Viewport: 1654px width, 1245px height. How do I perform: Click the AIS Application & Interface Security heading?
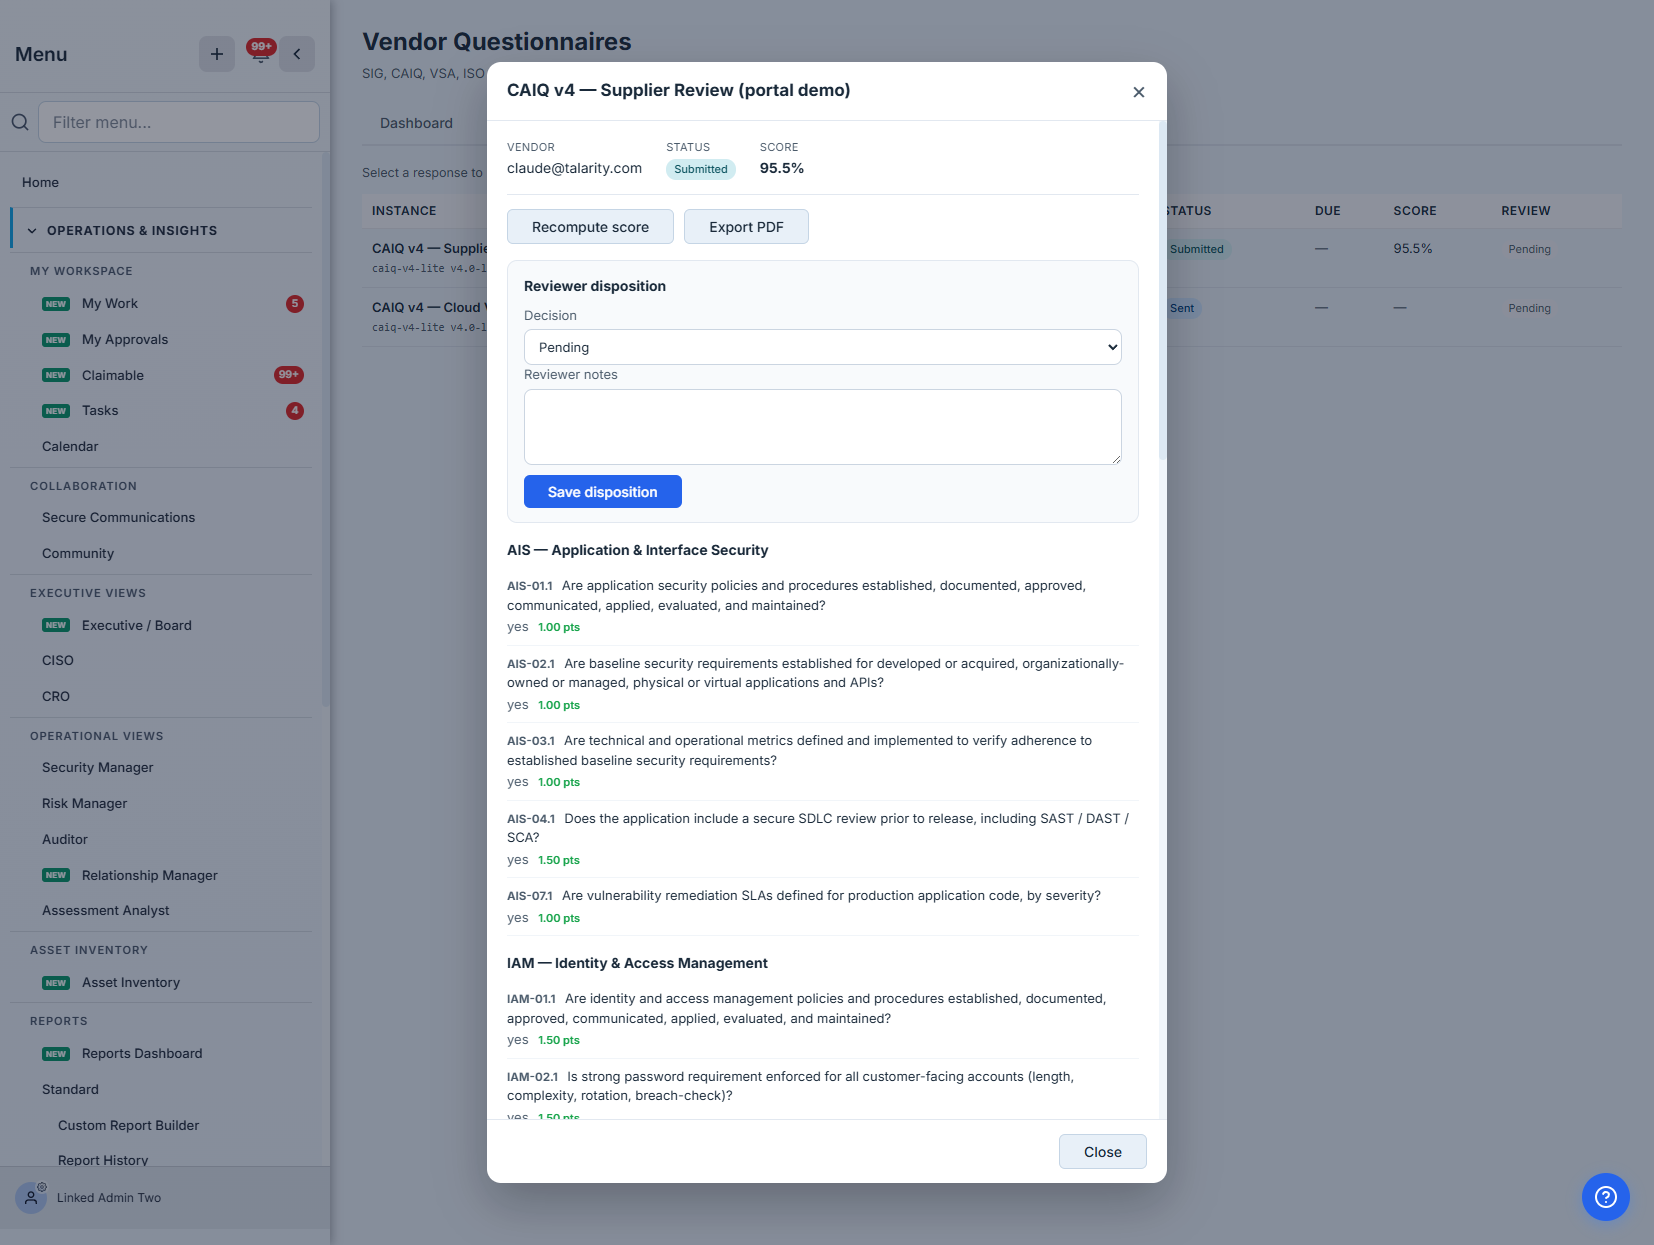click(x=638, y=550)
